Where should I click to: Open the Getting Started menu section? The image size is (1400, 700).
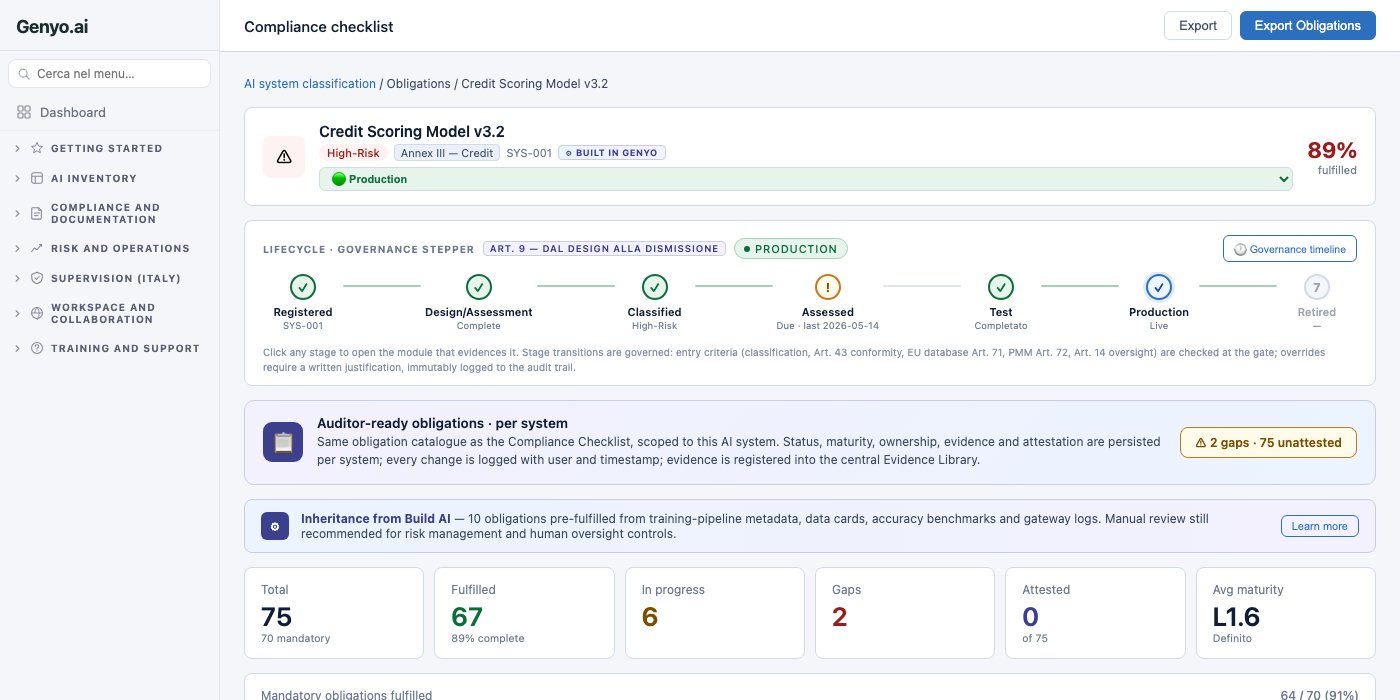coord(110,148)
